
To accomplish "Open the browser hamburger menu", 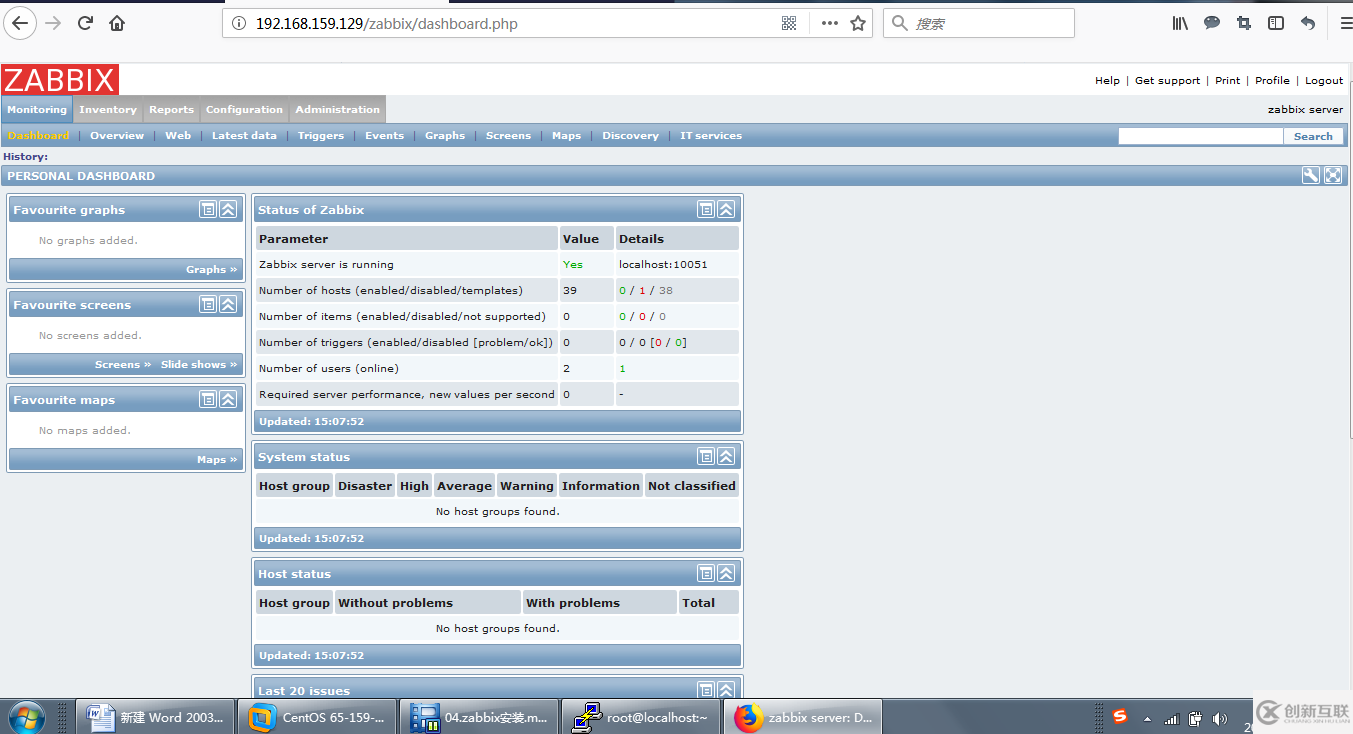I will coord(1345,23).
